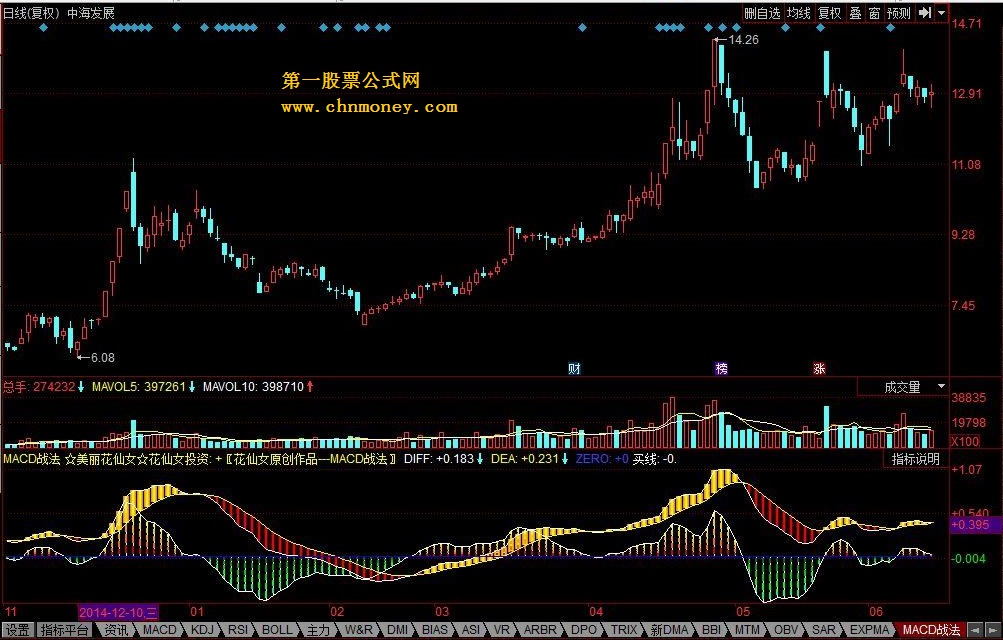1003x640 pixels.
Task: Toggle 均线 moving average lines
Action: 799,13
